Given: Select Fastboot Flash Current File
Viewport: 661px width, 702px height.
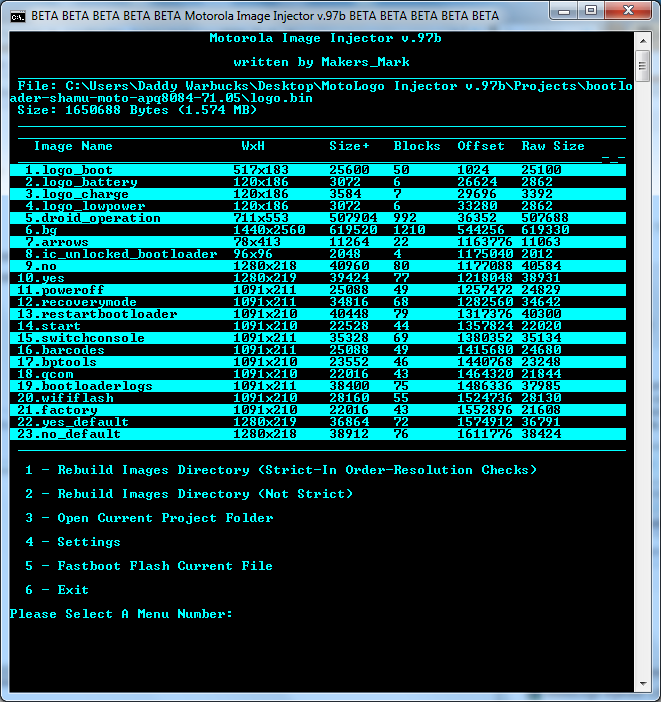Looking at the screenshot, I should tap(149, 566).
